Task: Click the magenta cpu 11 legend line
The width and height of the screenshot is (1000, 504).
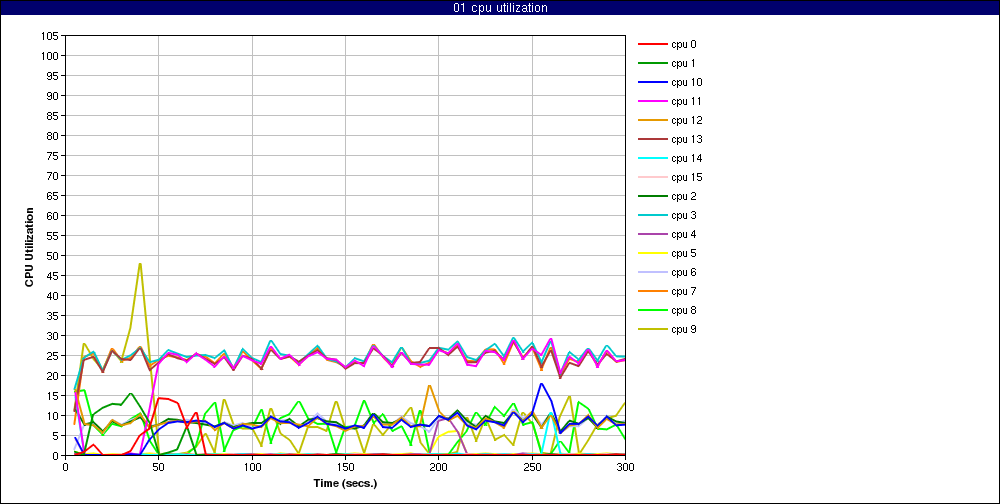Action: coord(652,101)
